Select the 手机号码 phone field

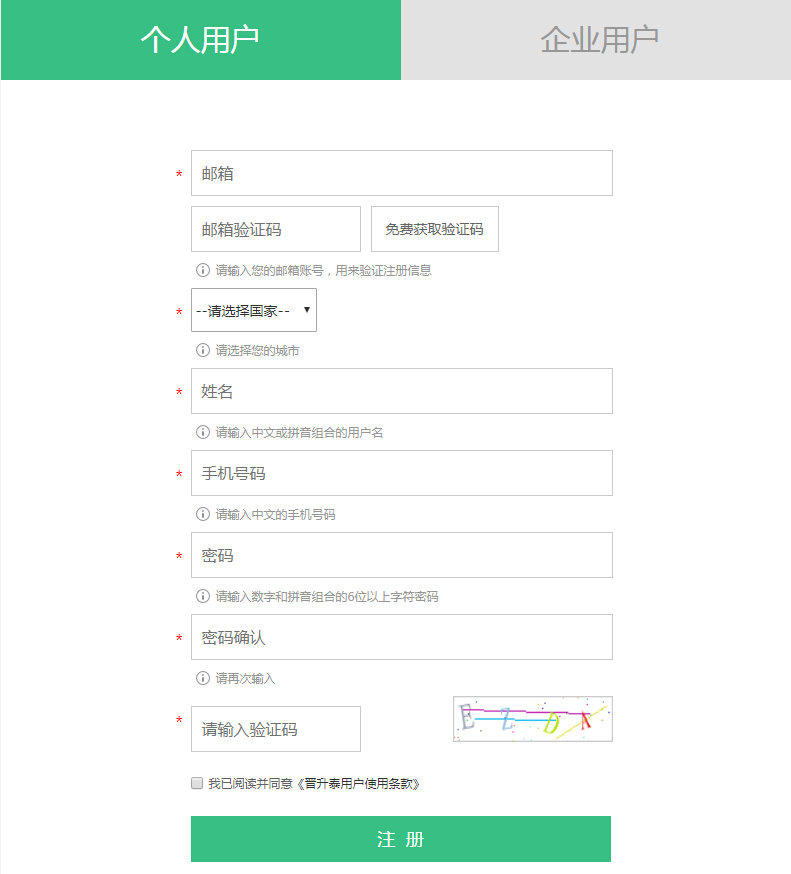coord(401,473)
